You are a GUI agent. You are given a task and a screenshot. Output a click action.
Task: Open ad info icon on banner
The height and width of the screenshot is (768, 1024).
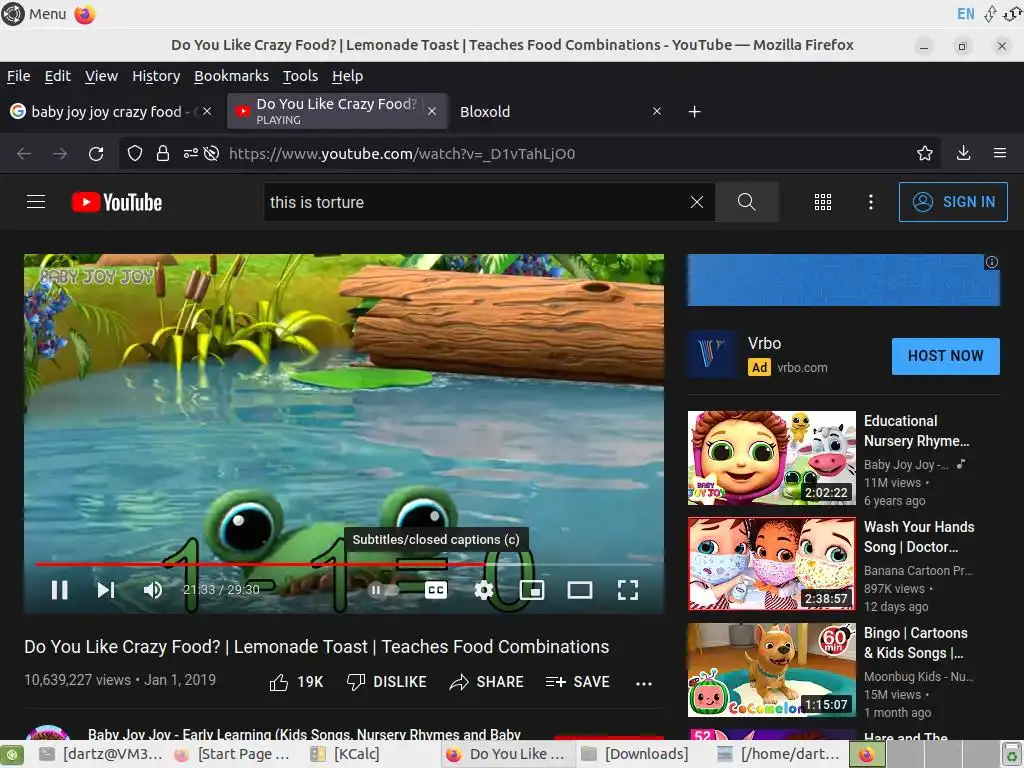(991, 262)
